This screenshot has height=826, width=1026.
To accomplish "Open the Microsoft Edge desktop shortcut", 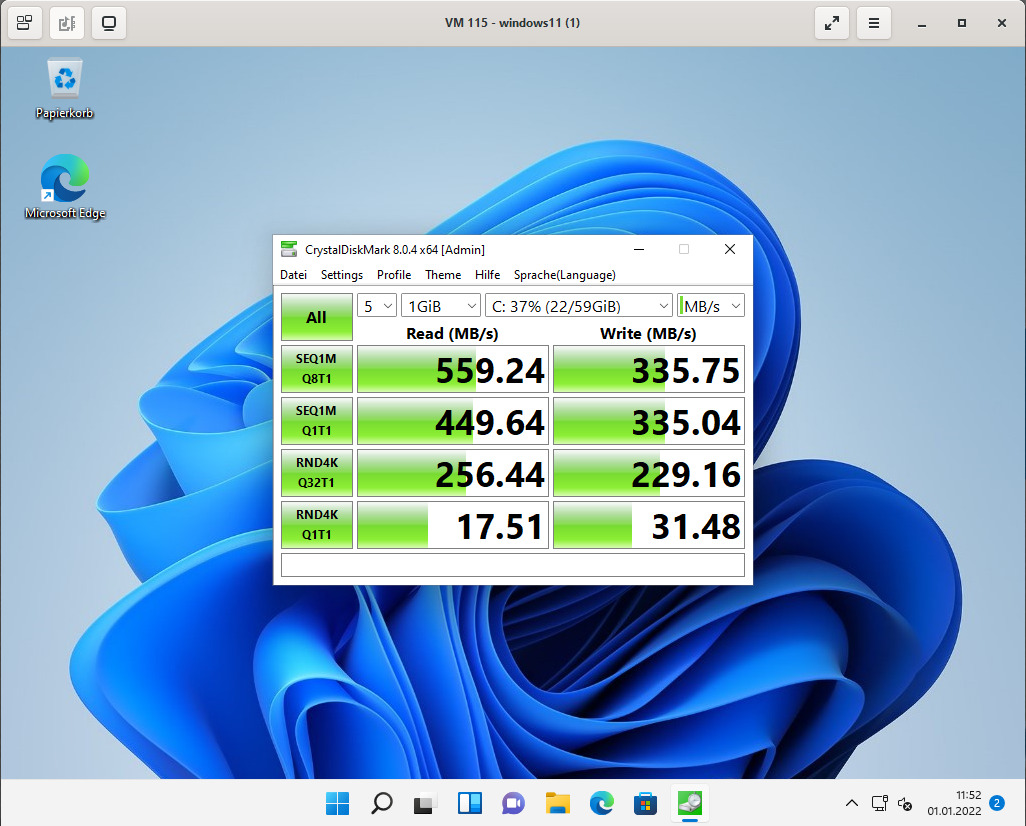I will [65, 187].
